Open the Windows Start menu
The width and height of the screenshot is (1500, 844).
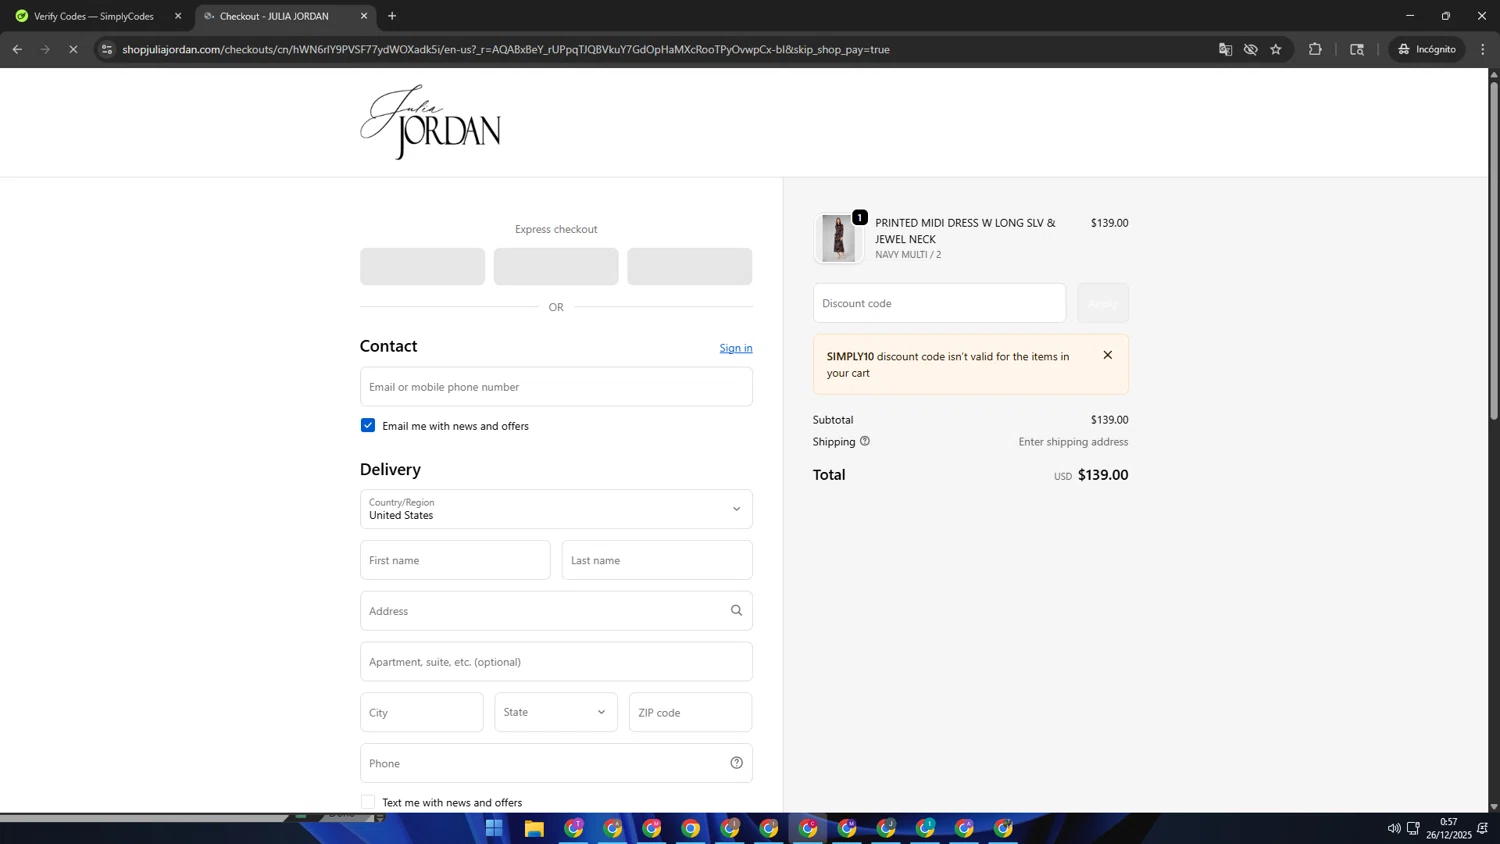click(x=494, y=828)
